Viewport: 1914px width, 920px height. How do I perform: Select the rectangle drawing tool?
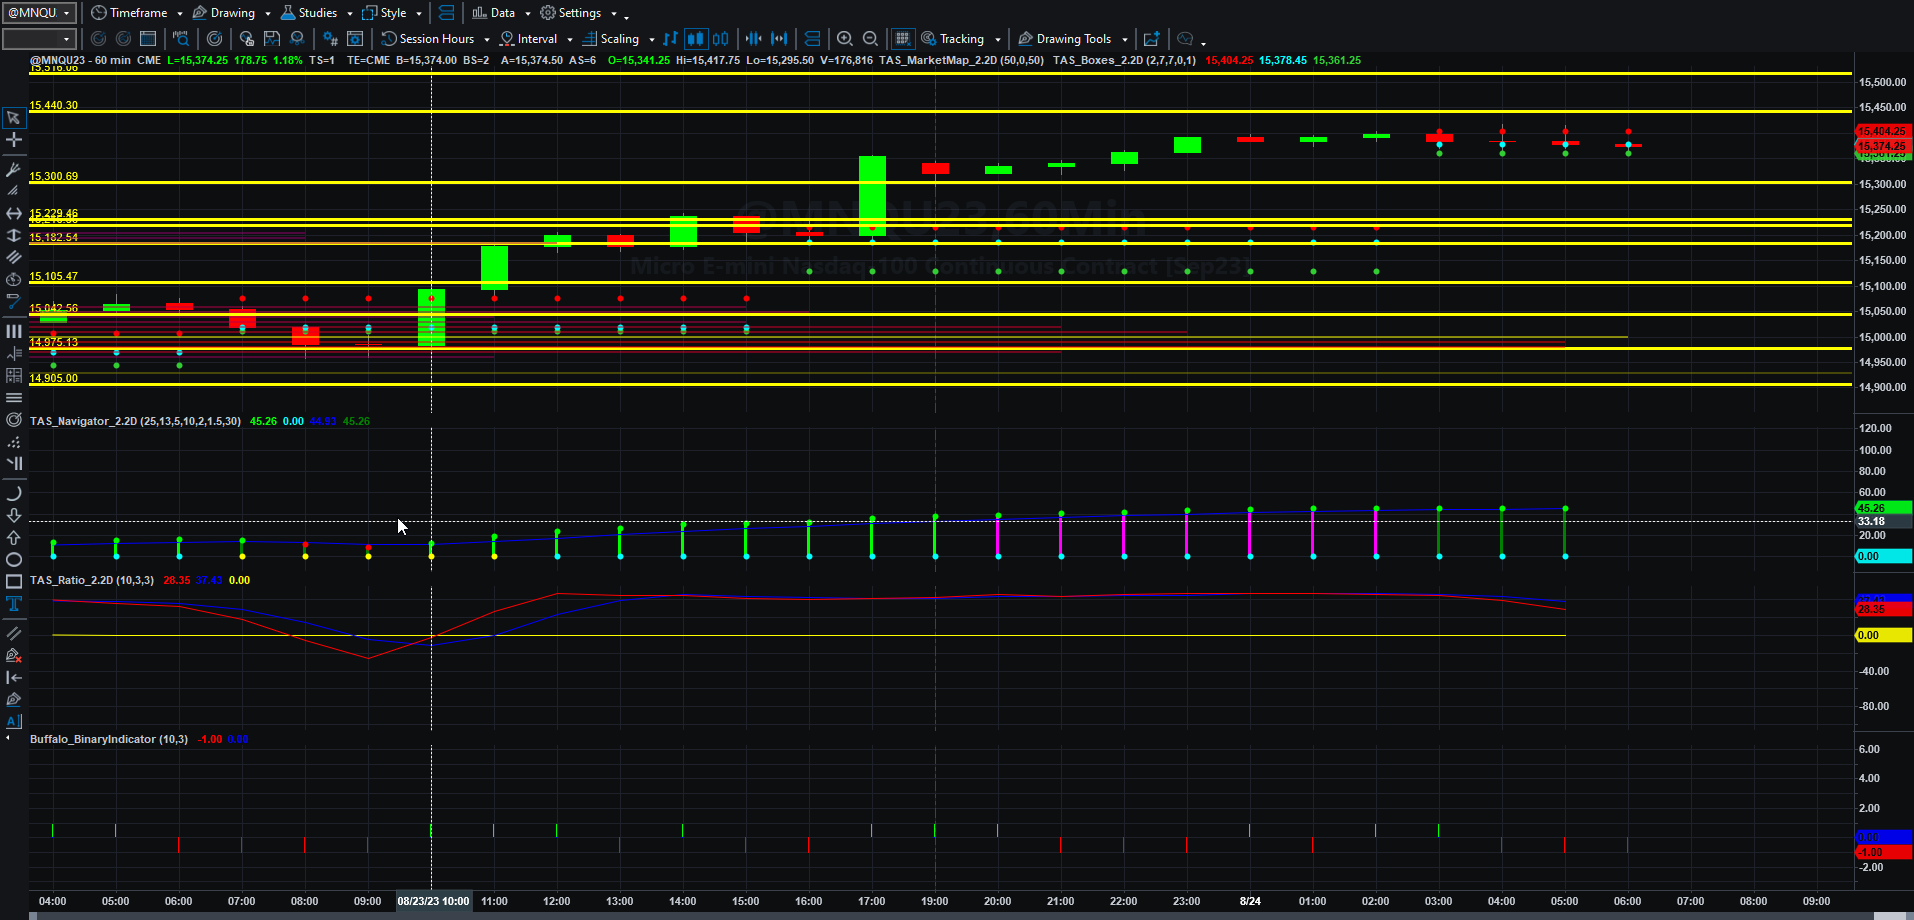14,581
